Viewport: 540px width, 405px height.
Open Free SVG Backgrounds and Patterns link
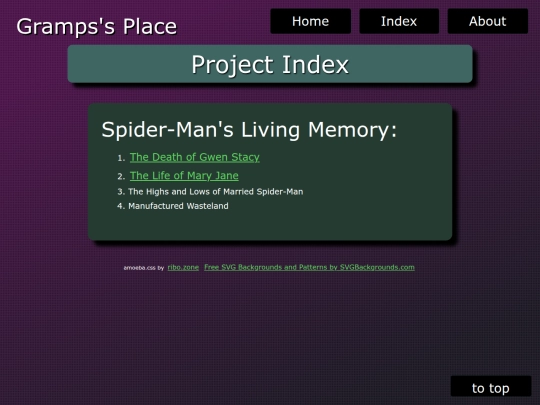309,267
